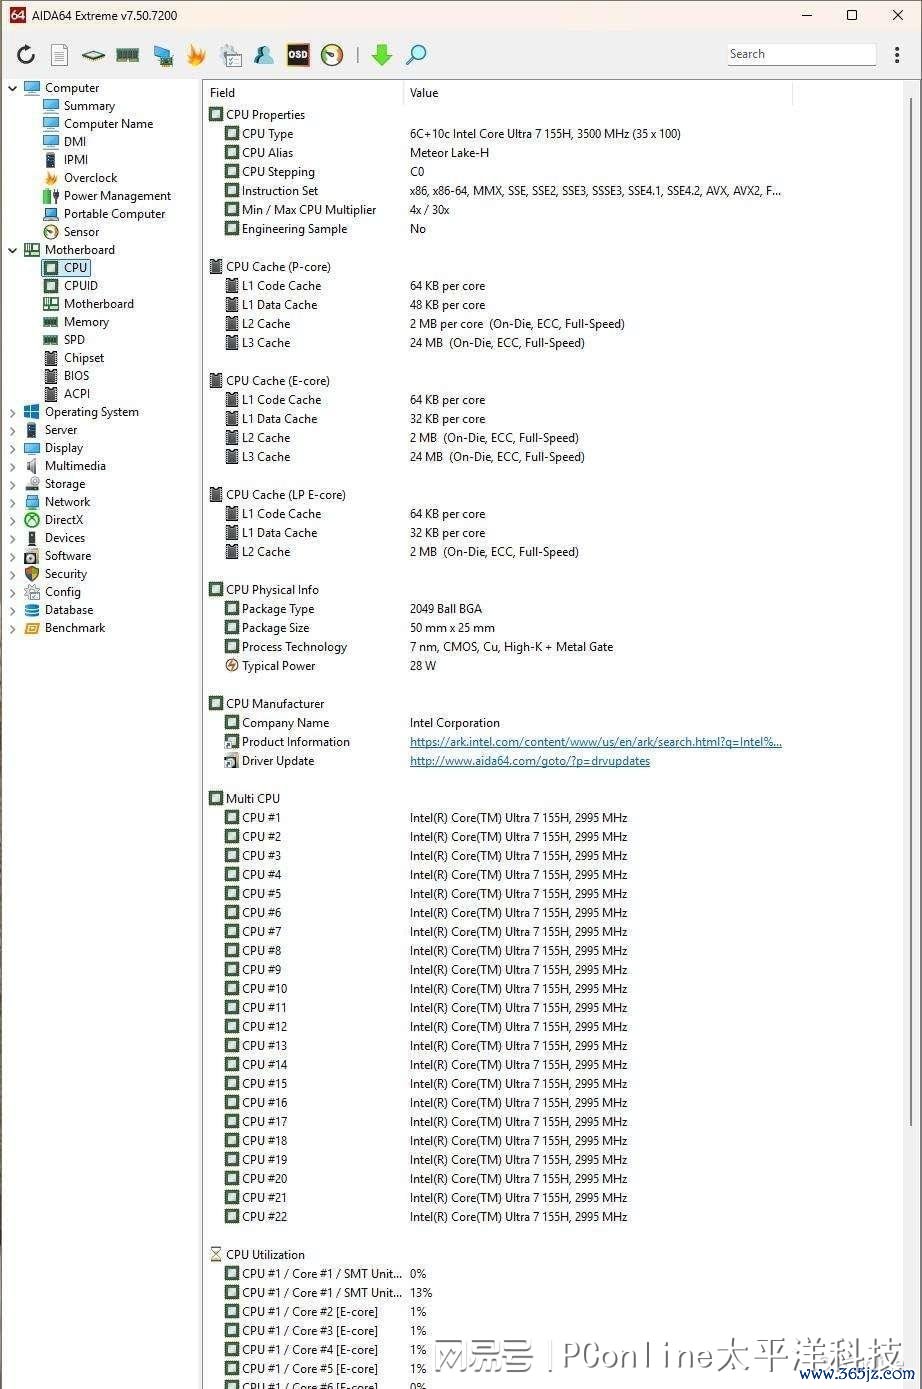Expand the Display category

click(x=13, y=448)
